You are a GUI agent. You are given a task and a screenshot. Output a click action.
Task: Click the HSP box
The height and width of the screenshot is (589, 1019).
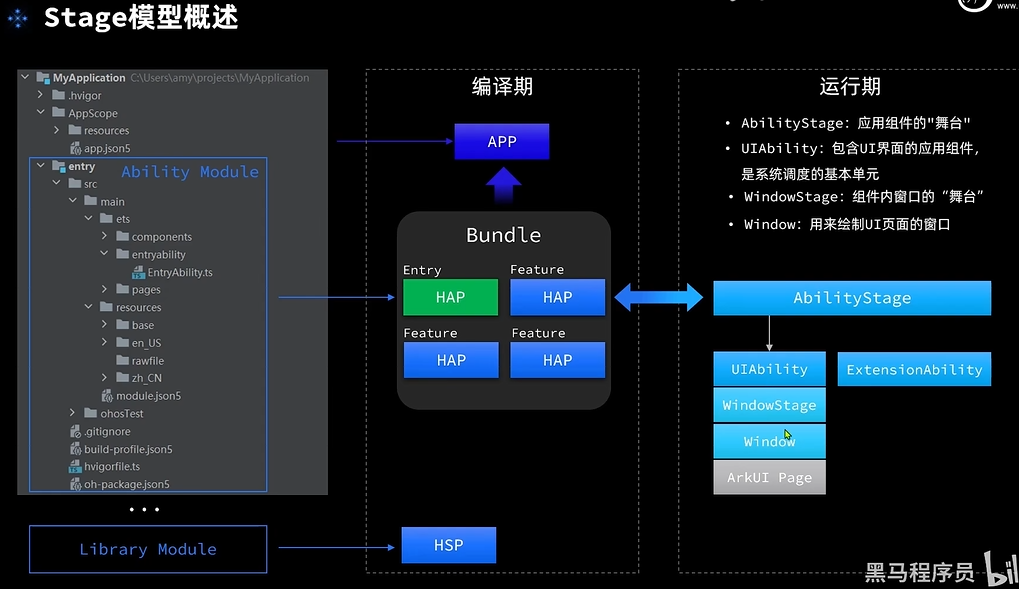click(448, 545)
